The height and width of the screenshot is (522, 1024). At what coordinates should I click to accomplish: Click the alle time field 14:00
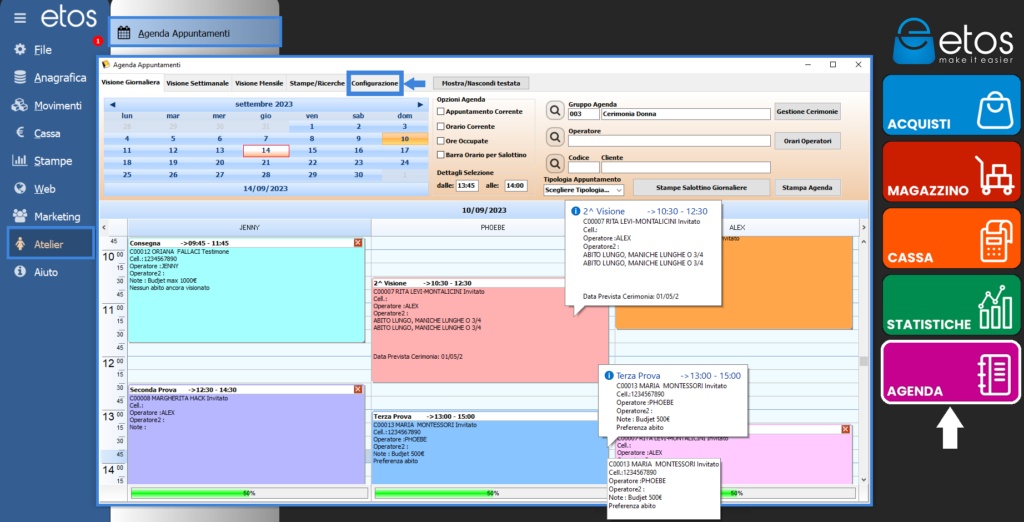[516, 186]
